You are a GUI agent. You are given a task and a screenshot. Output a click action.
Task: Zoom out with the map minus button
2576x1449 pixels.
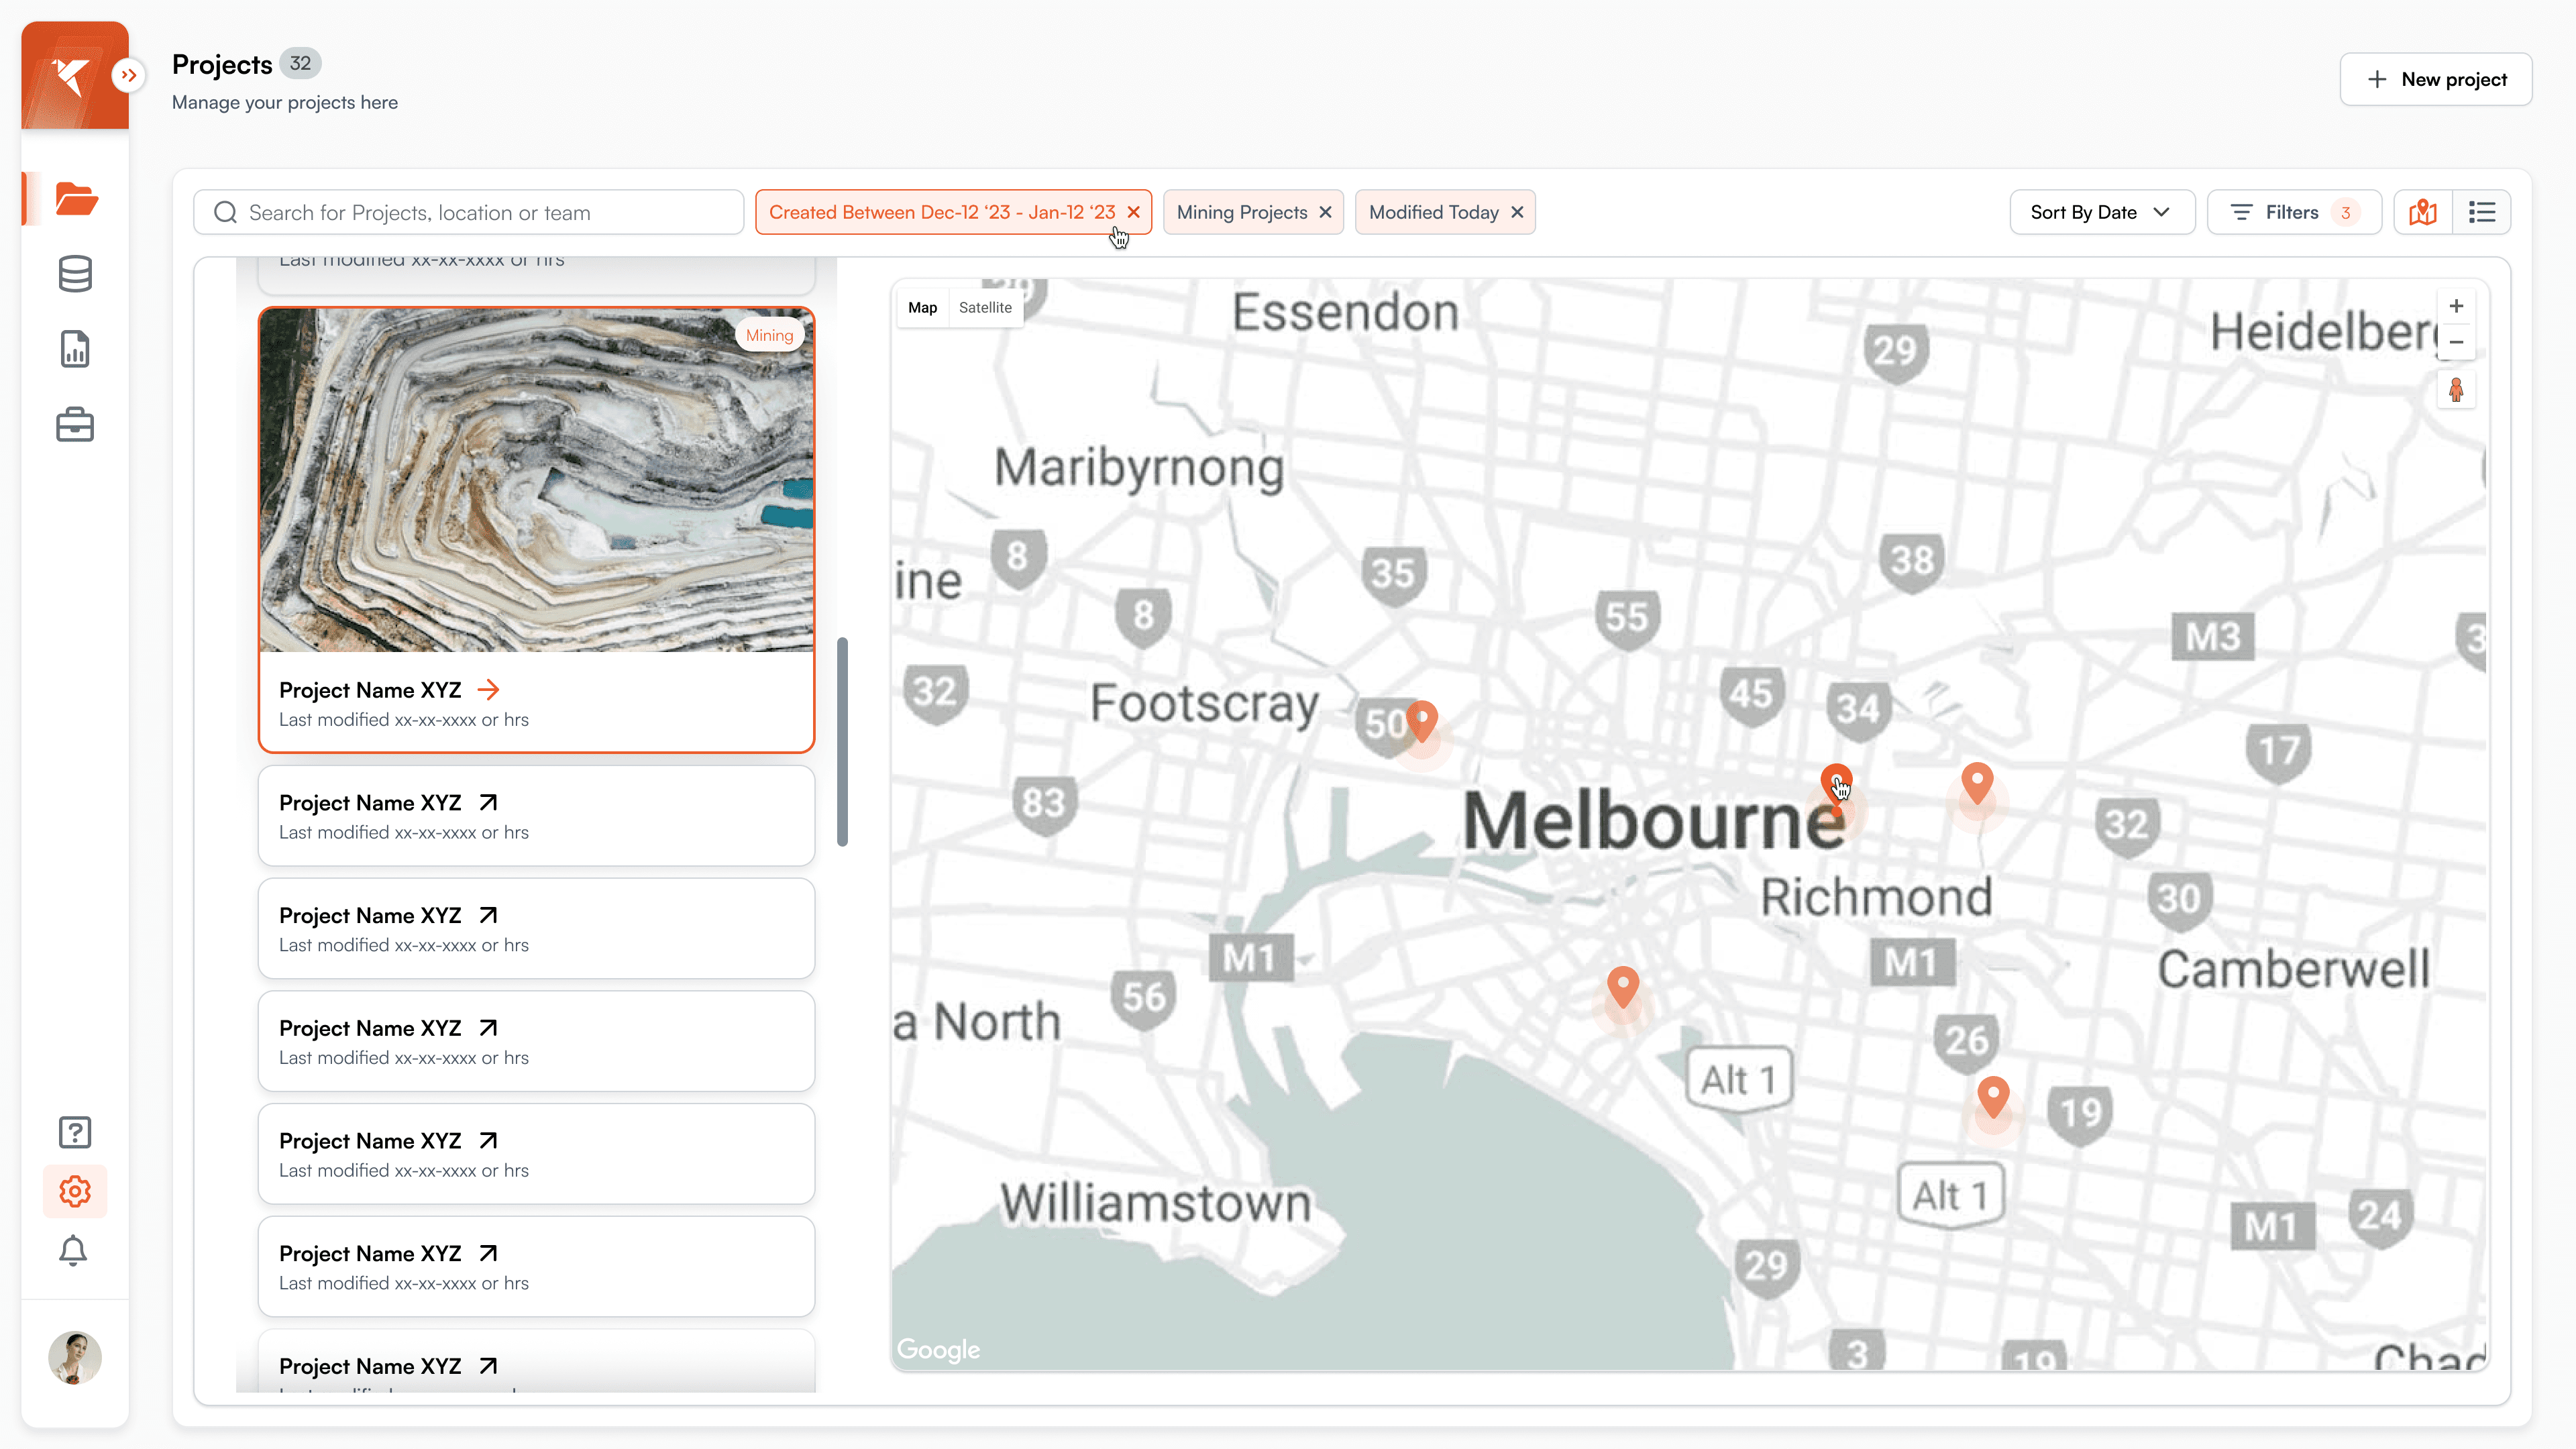pyautogui.click(x=2456, y=342)
